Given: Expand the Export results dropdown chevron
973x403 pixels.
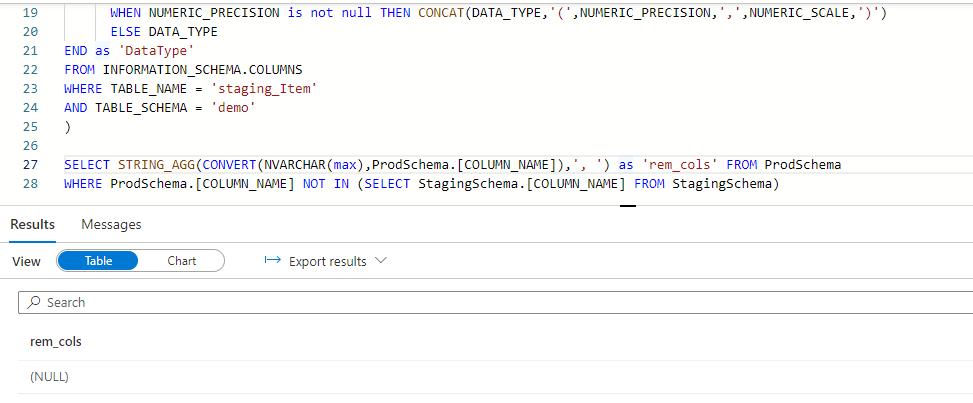Looking at the screenshot, I should pyautogui.click(x=380, y=261).
